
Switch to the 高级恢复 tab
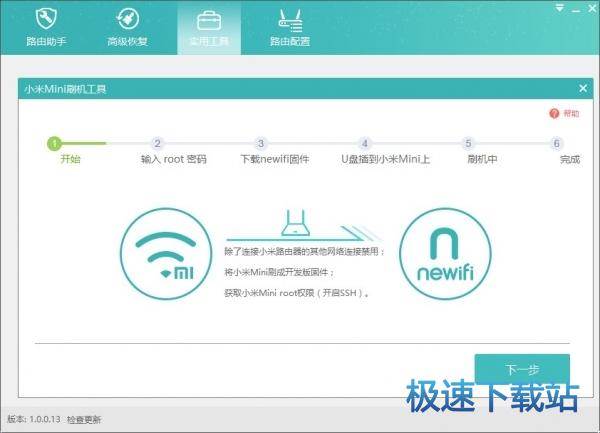[127, 28]
